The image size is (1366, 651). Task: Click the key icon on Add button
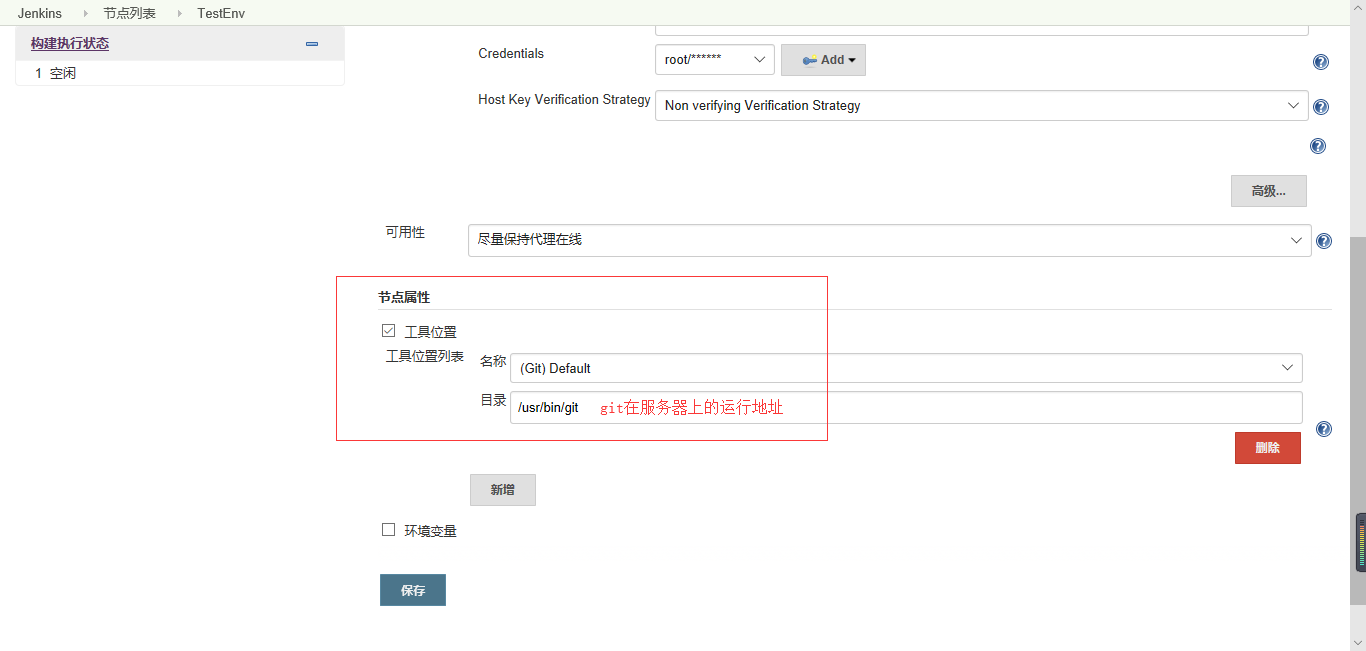click(x=809, y=61)
